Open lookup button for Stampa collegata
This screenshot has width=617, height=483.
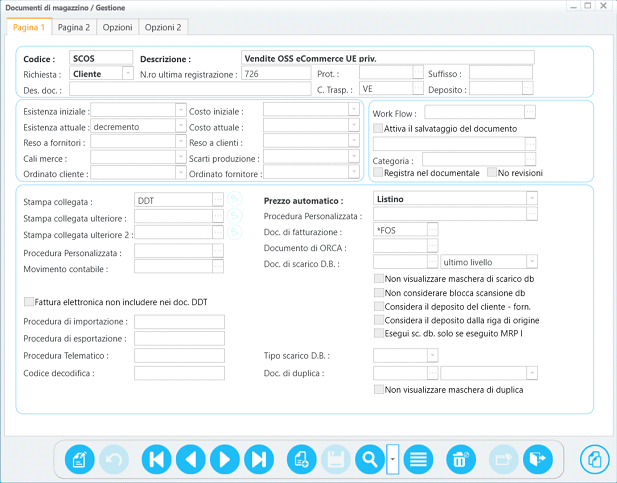coord(218,200)
